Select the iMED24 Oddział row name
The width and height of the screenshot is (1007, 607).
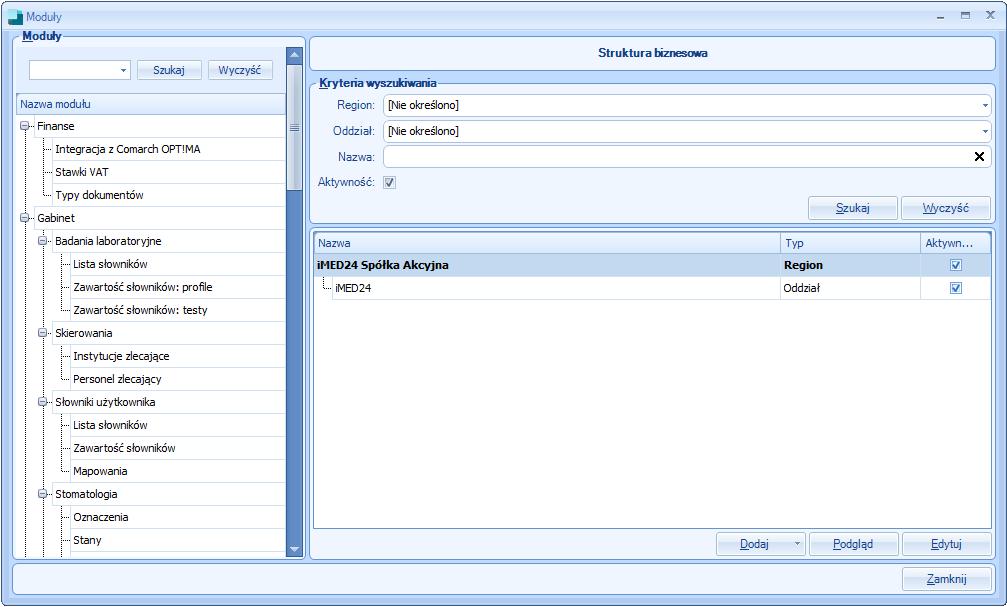click(x=353, y=288)
